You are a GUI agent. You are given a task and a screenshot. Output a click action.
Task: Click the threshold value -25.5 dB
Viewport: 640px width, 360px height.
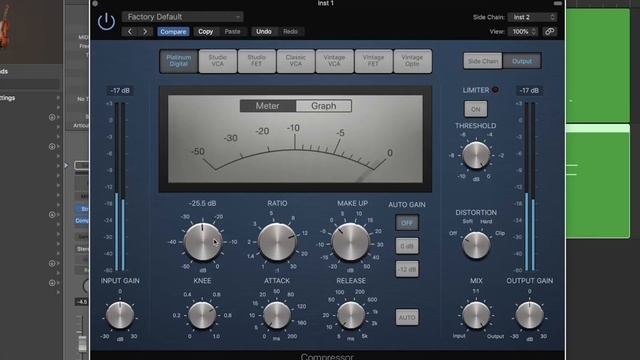tap(202, 203)
